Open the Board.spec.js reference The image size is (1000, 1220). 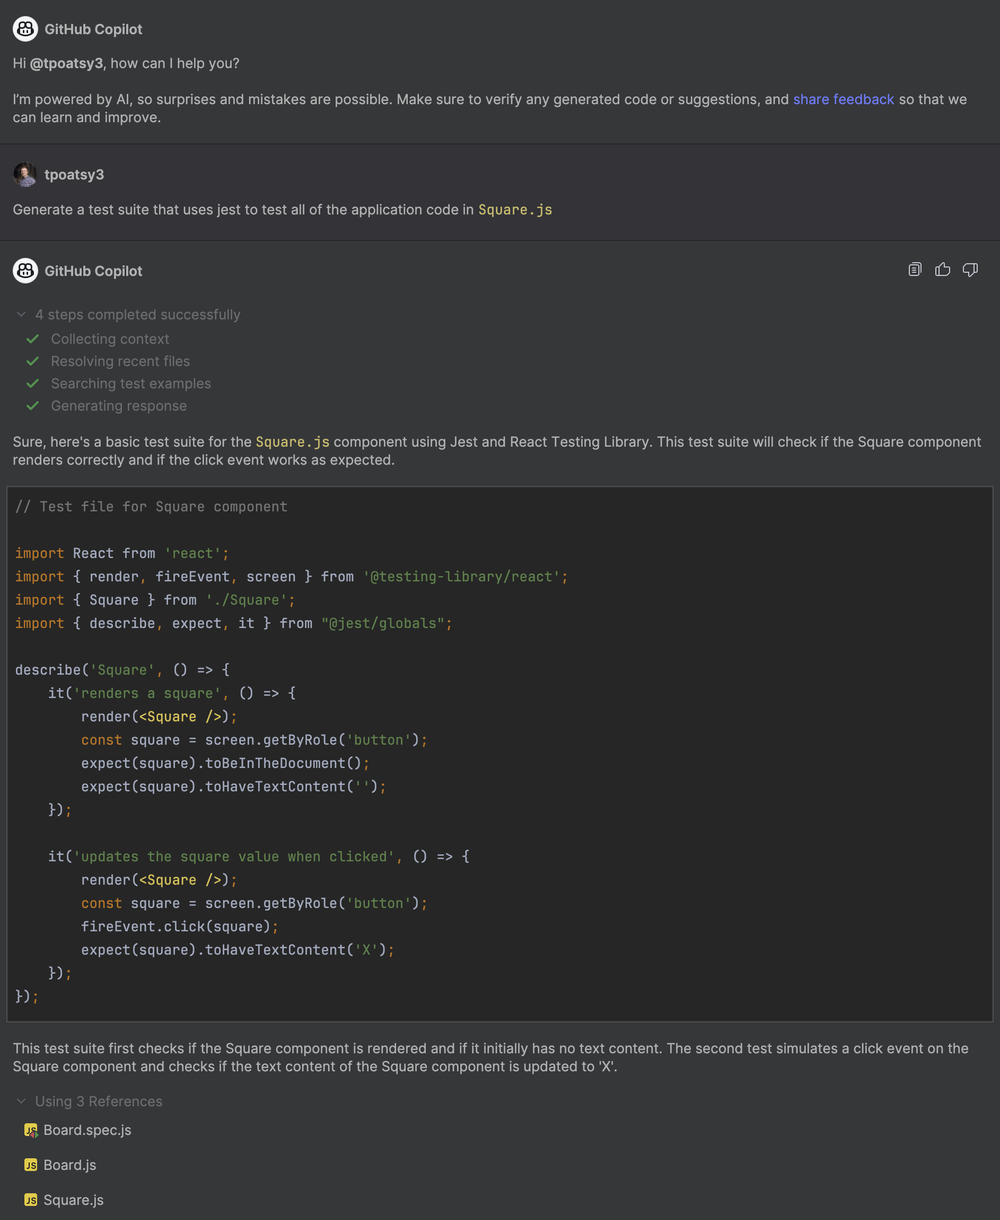[x=87, y=1130]
